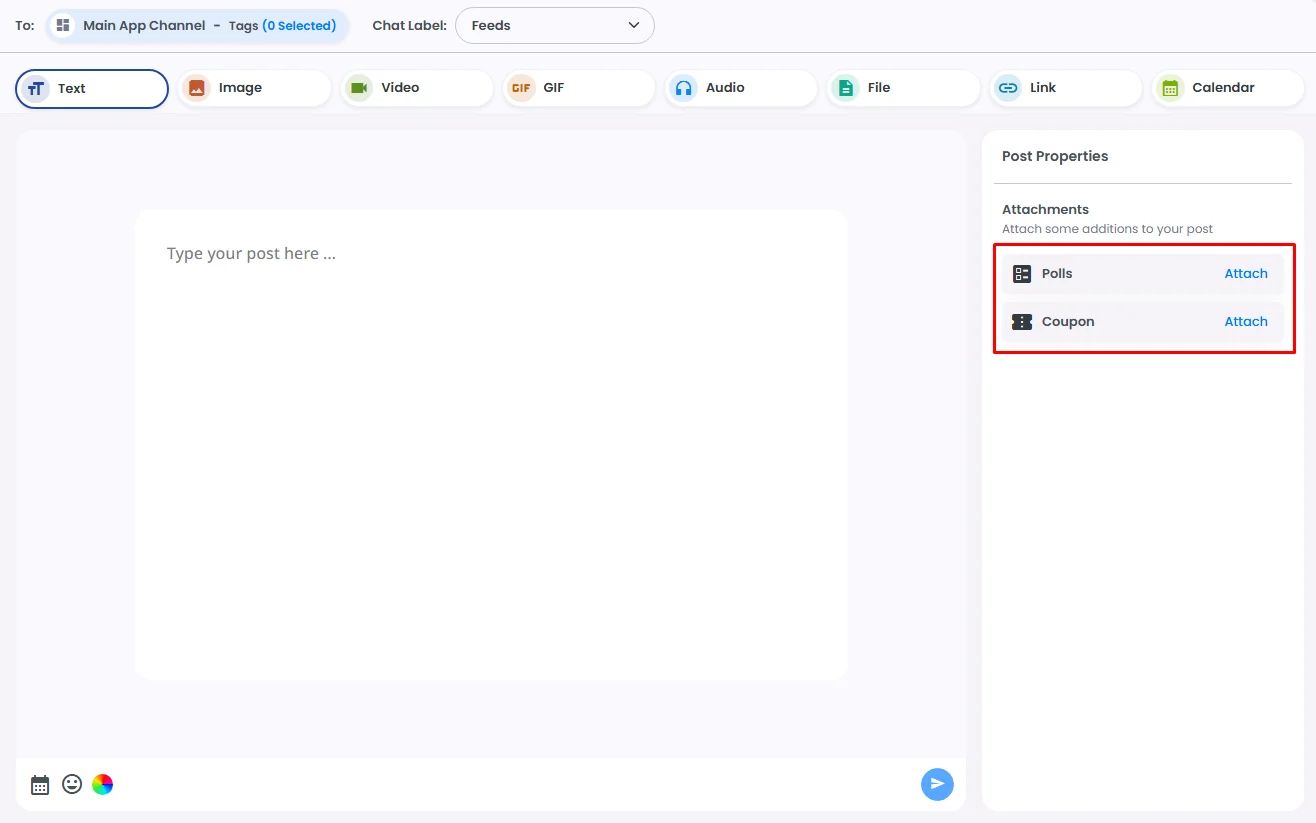1316x823 pixels.
Task: Select the Link post type
Action: 1066,88
